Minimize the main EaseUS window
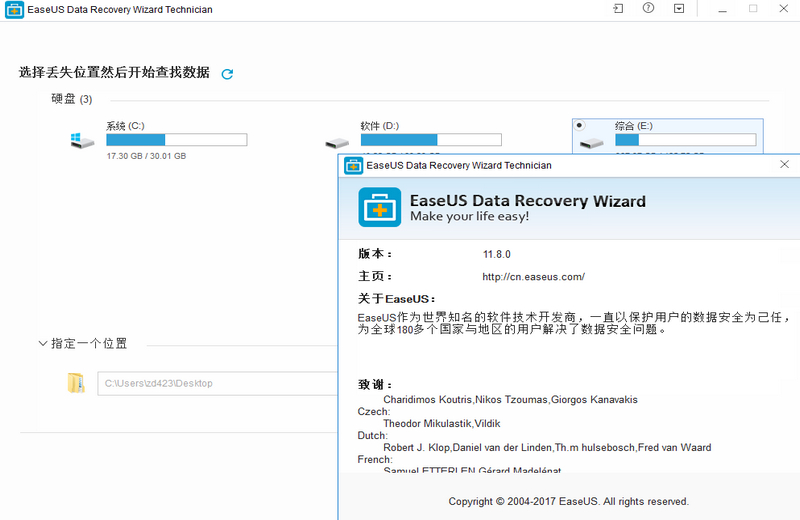Screen dimensions: 800x520 [722, 9]
